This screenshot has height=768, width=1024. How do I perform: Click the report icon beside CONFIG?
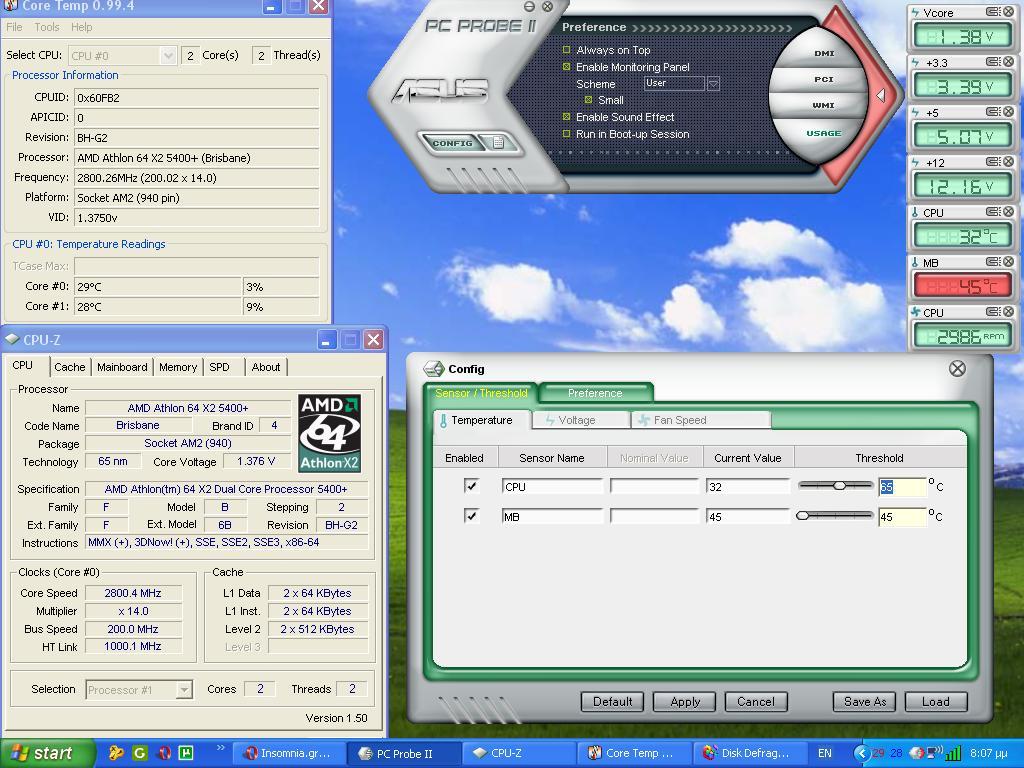(498, 142)
